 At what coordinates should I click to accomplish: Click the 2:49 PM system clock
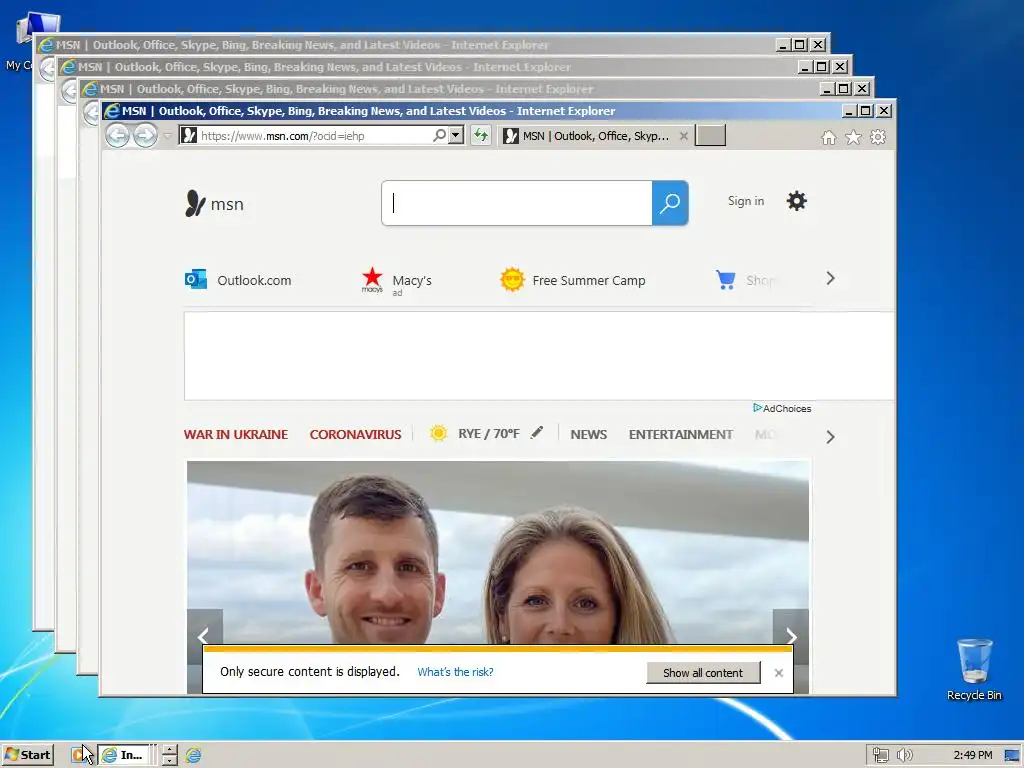click(x=972, y=756)
